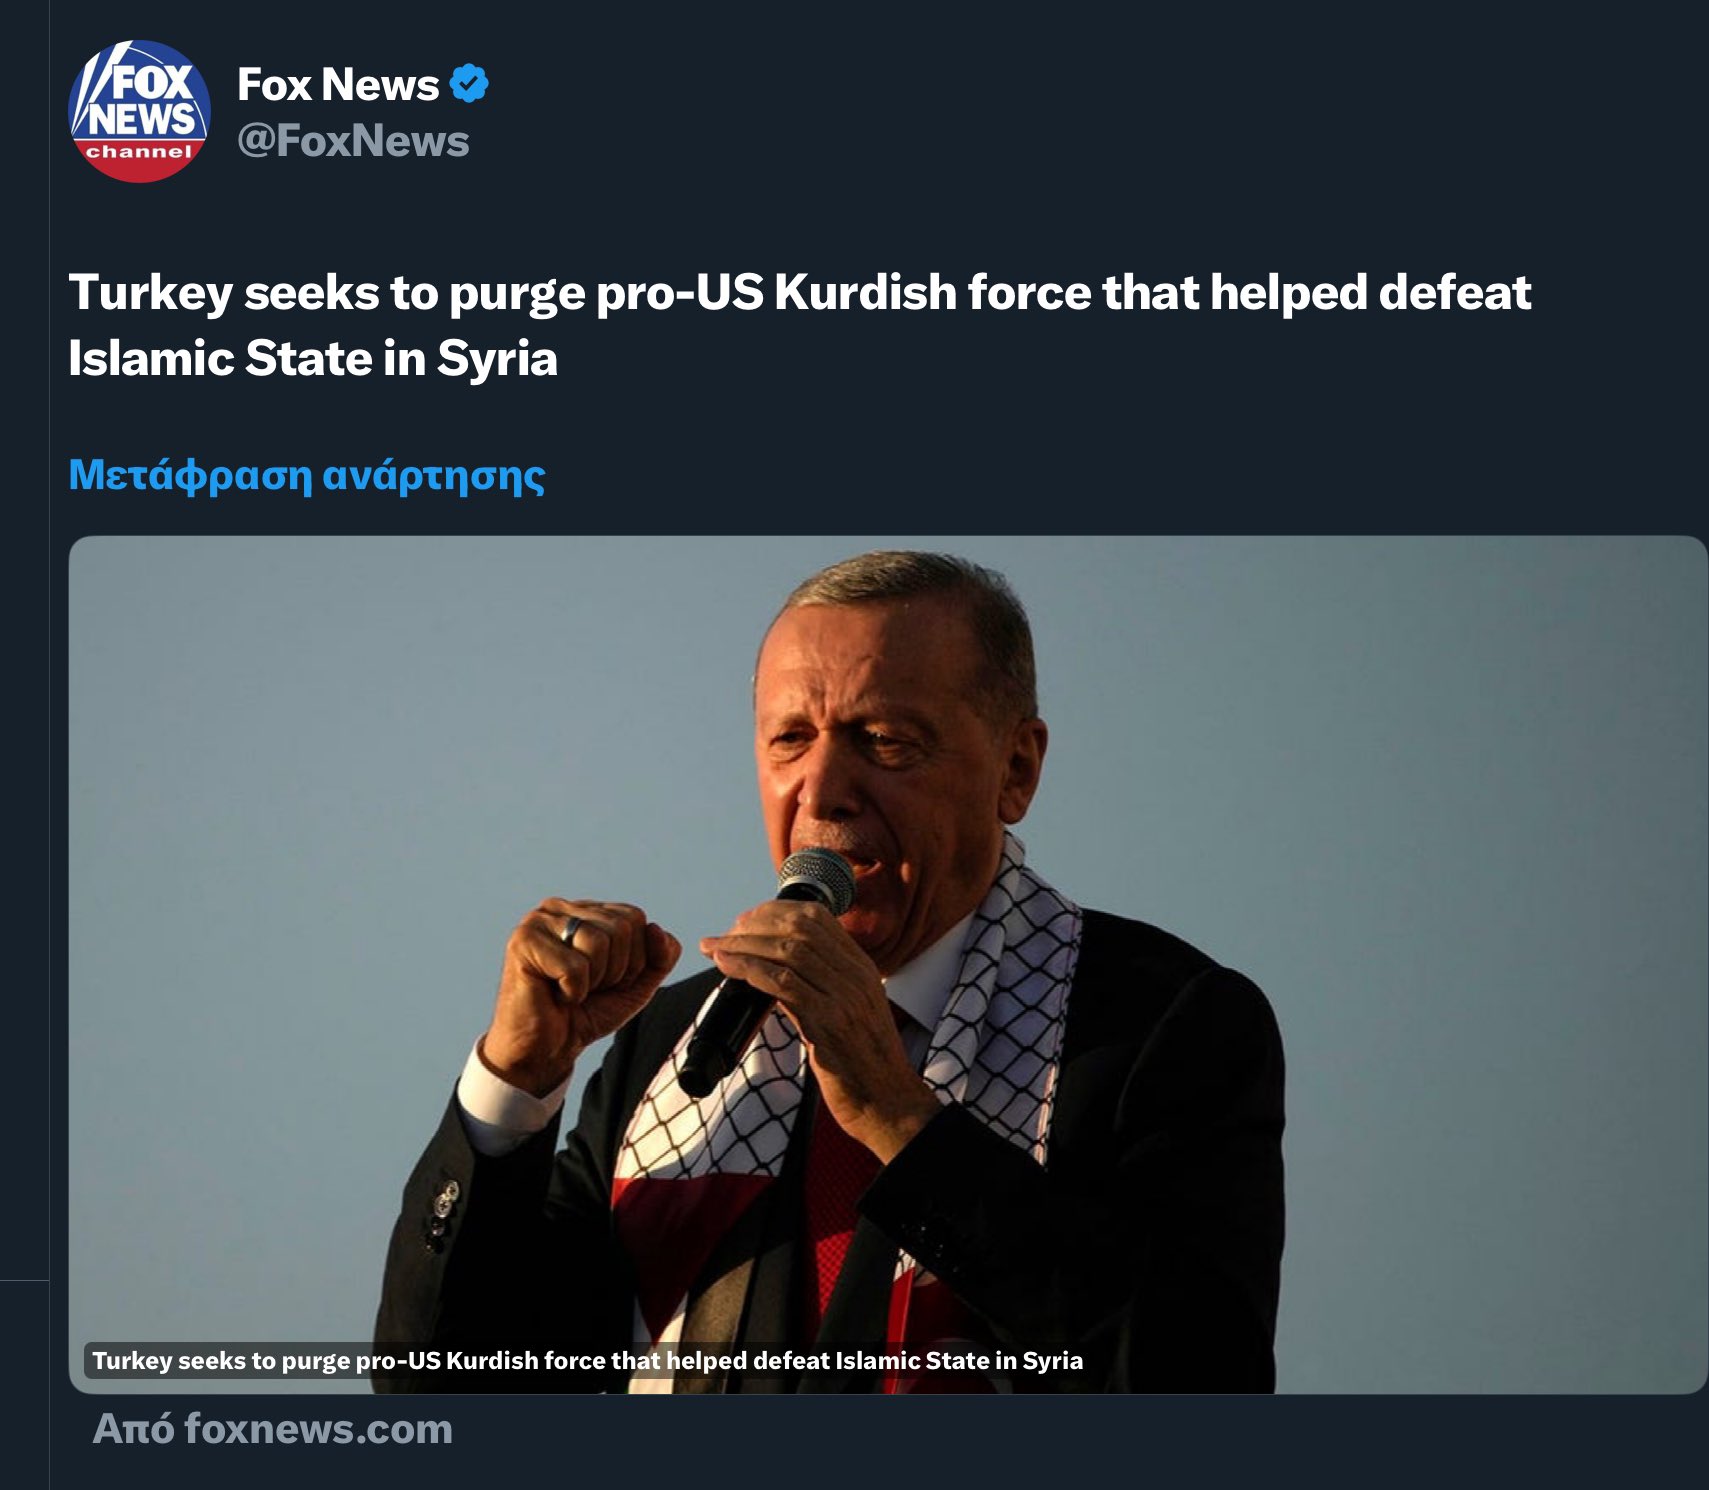
Task: Click the word Syria in the image caption
Action: click(x=1053, y=1360)
